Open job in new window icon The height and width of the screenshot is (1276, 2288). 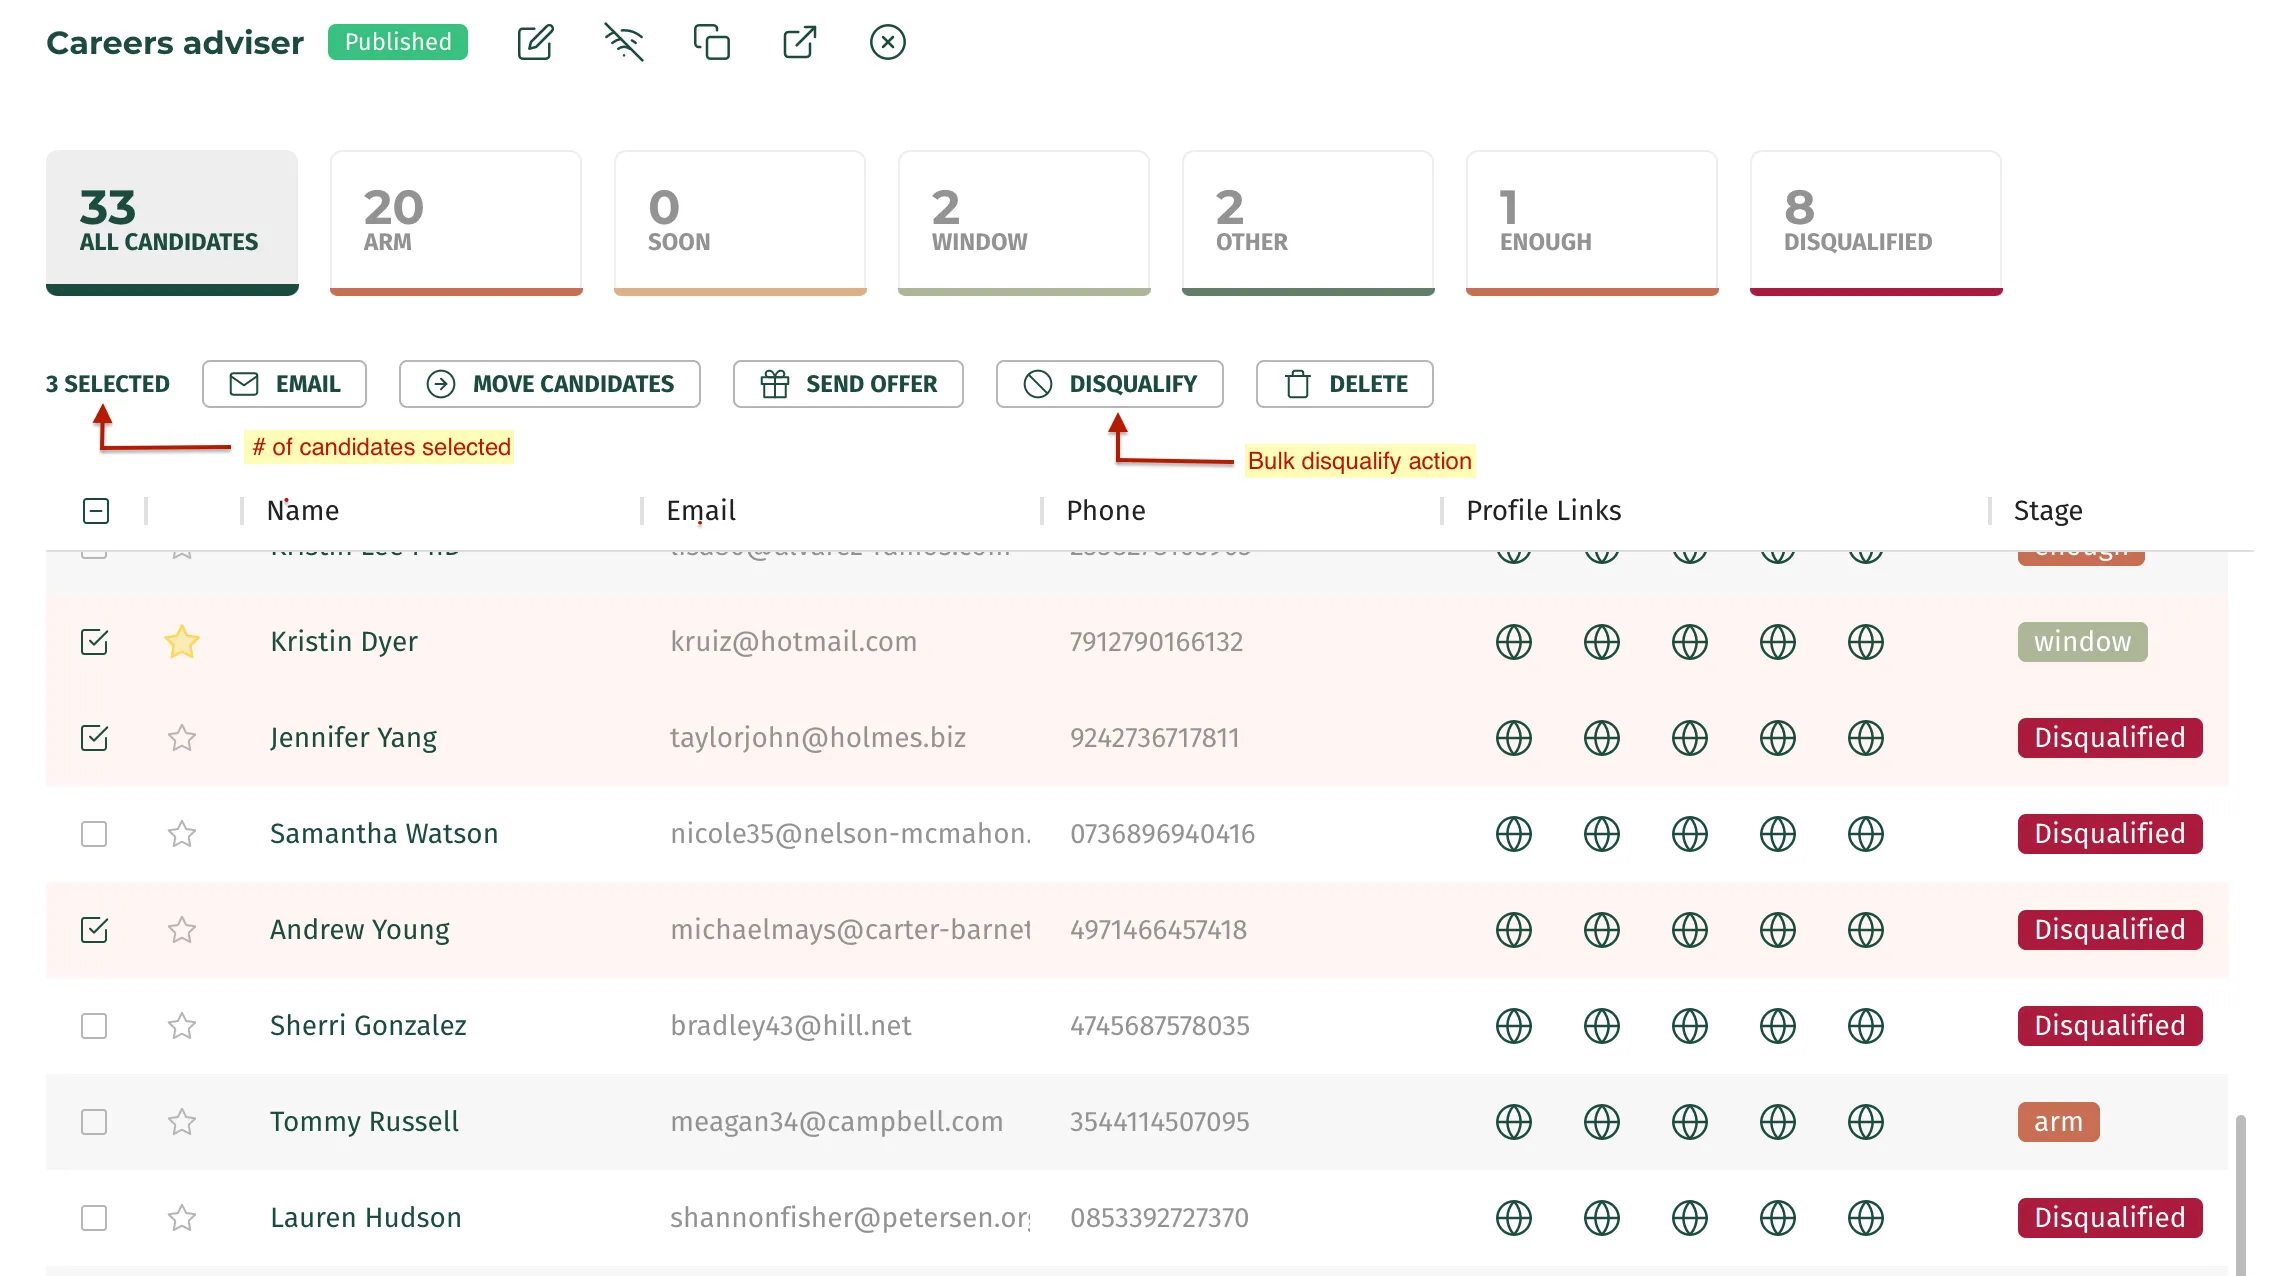tap(799, 42)
